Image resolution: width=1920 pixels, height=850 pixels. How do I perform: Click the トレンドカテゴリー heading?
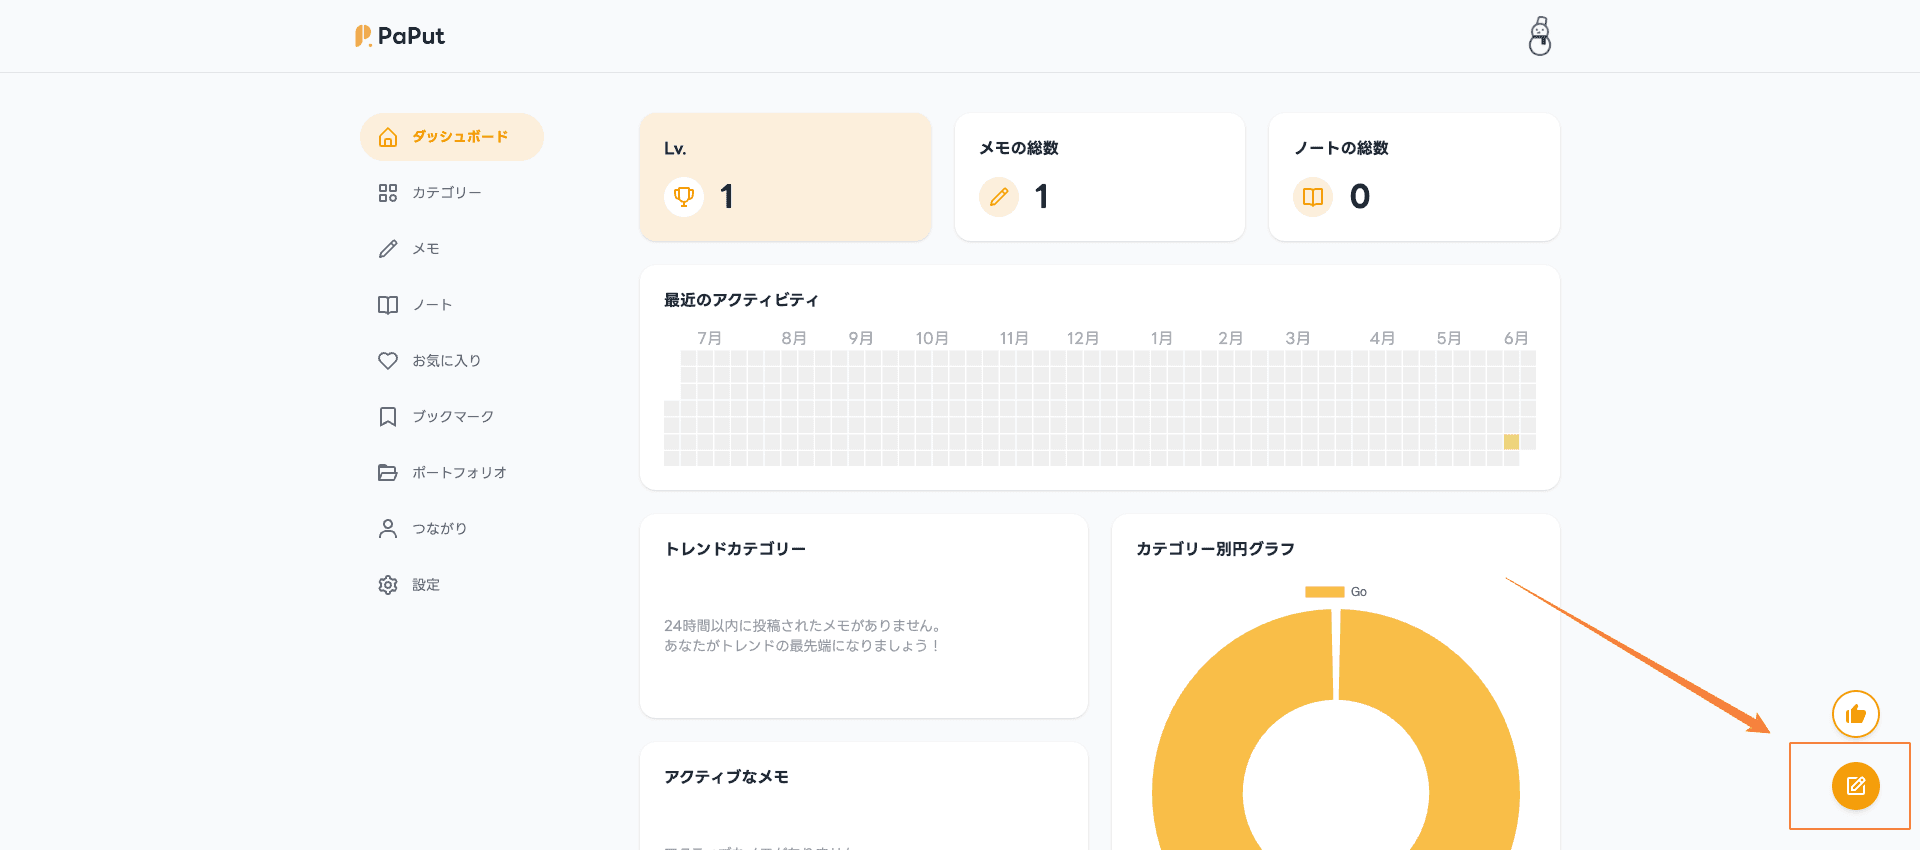click(x=735, y=549)
